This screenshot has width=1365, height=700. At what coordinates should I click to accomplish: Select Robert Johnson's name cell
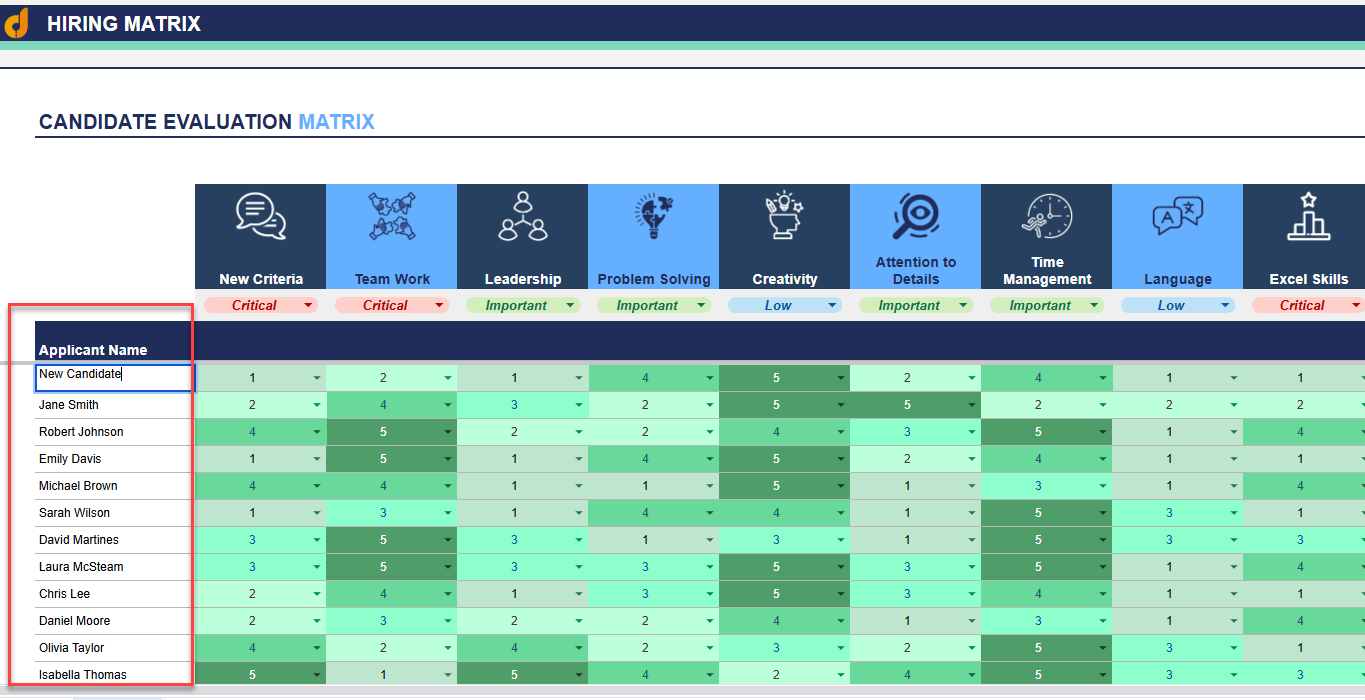click(x=78, y=432)
